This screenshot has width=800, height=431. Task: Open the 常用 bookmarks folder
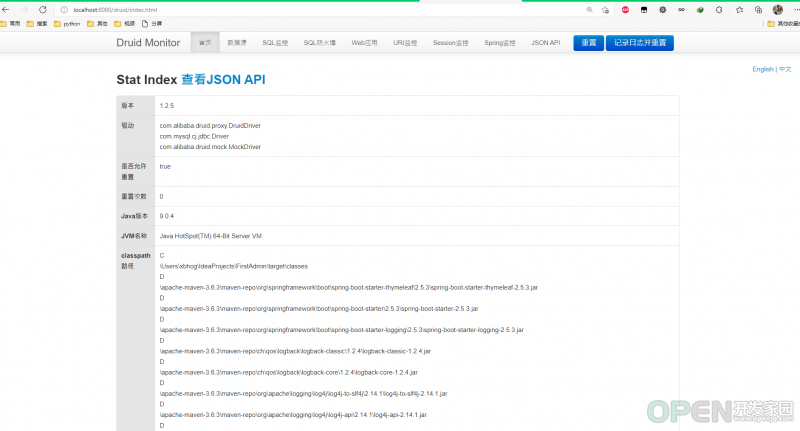click(10, 23)
